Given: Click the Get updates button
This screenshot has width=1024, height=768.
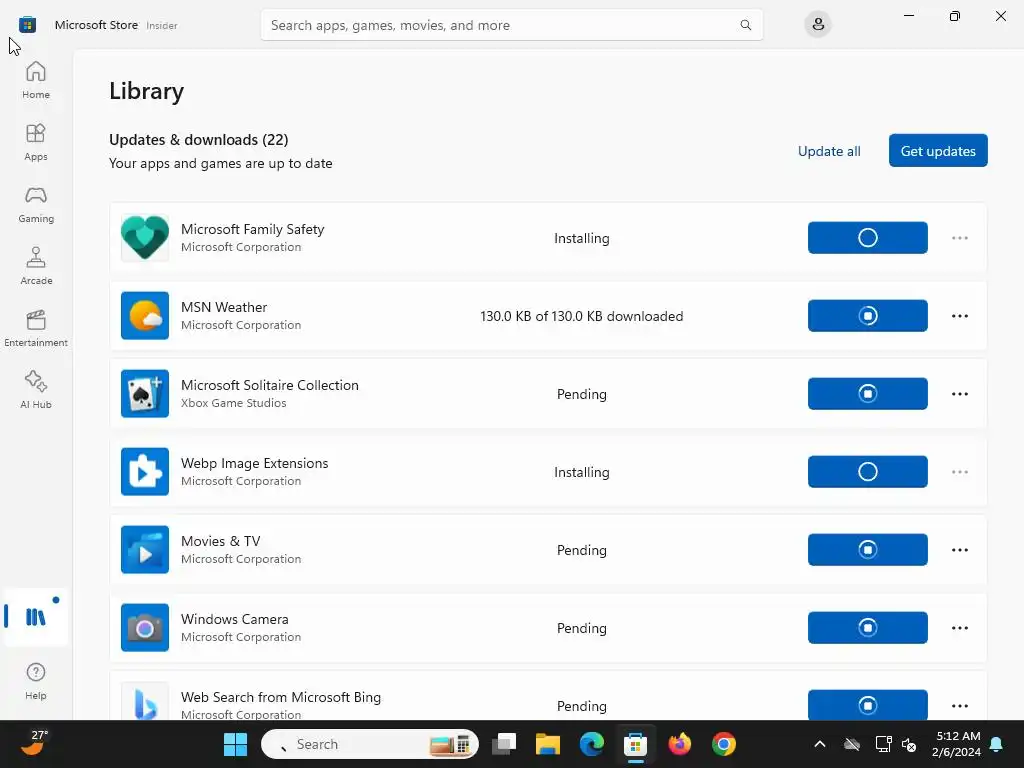Looking at the screenshot, I should pos(938,151).
